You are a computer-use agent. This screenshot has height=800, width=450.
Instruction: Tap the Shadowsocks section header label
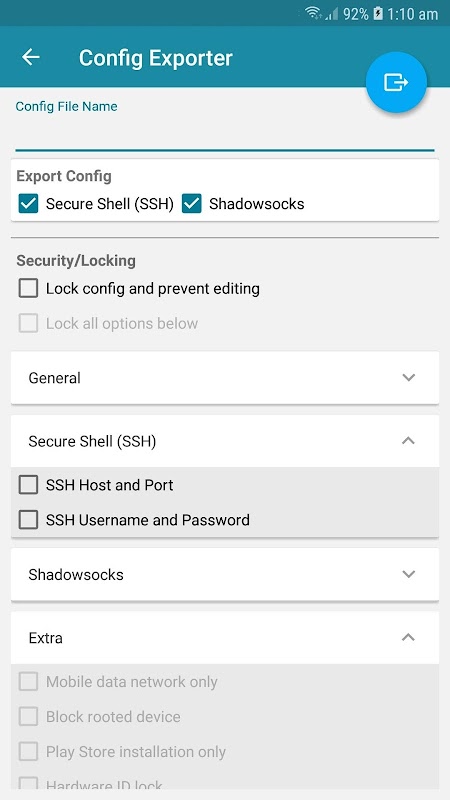point(76,574)
